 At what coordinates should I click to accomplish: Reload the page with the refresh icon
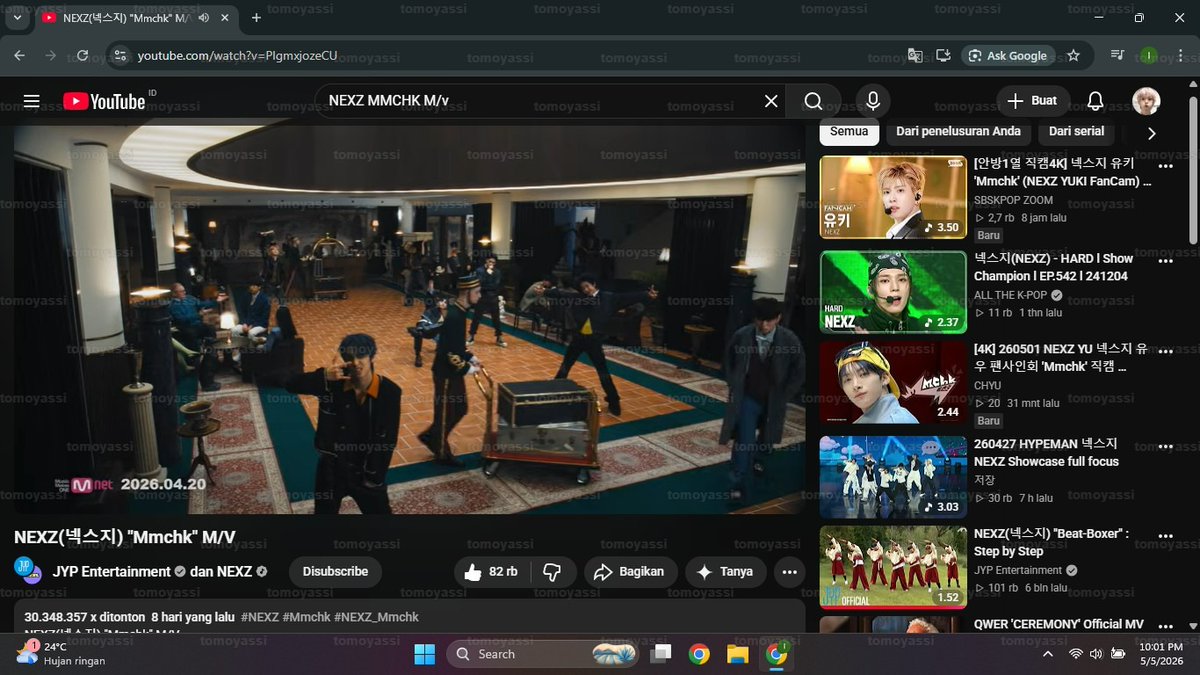(x=81, y=56)
